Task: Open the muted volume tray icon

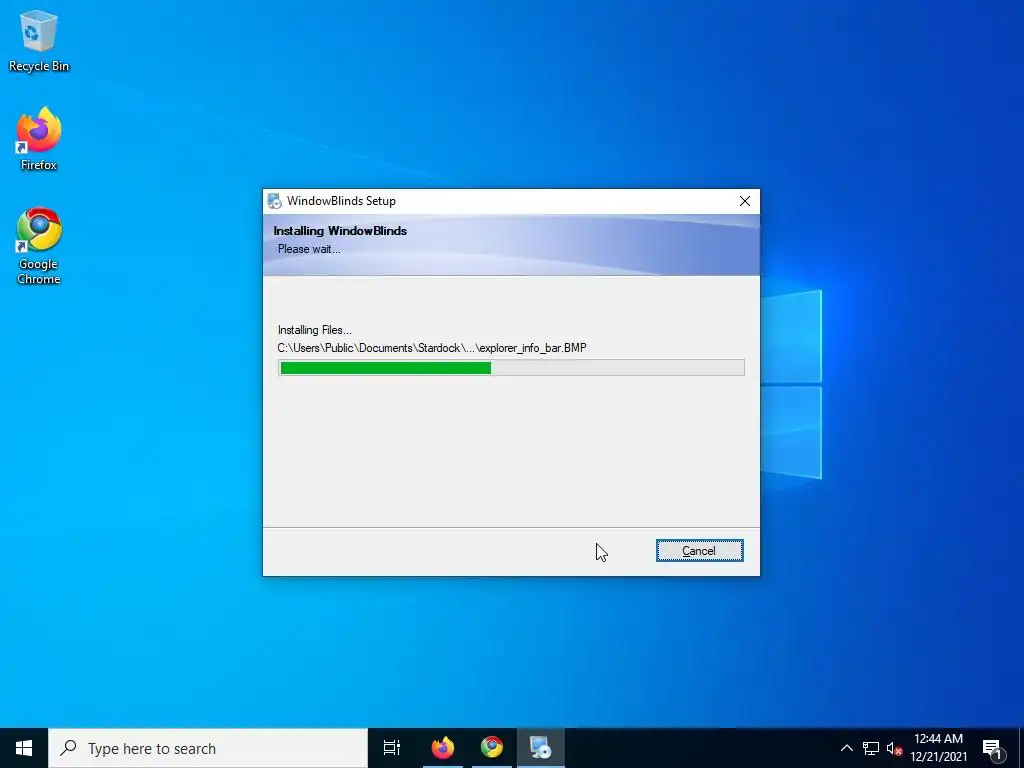Action: 894,748
